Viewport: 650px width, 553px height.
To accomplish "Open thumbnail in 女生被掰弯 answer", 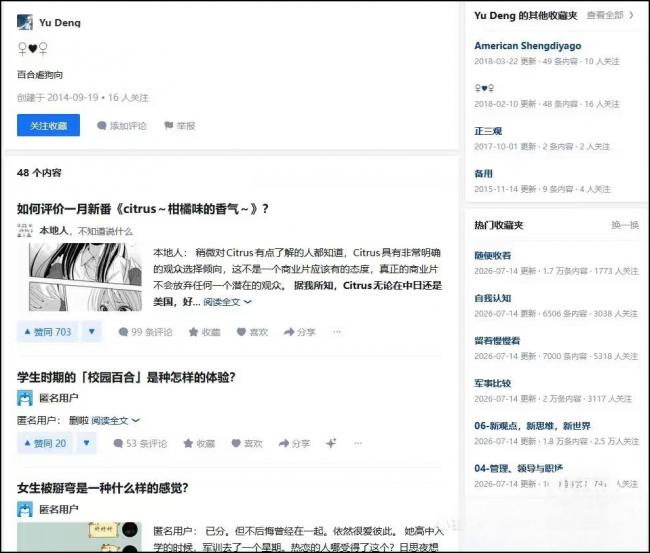I will tap(79, 537).
